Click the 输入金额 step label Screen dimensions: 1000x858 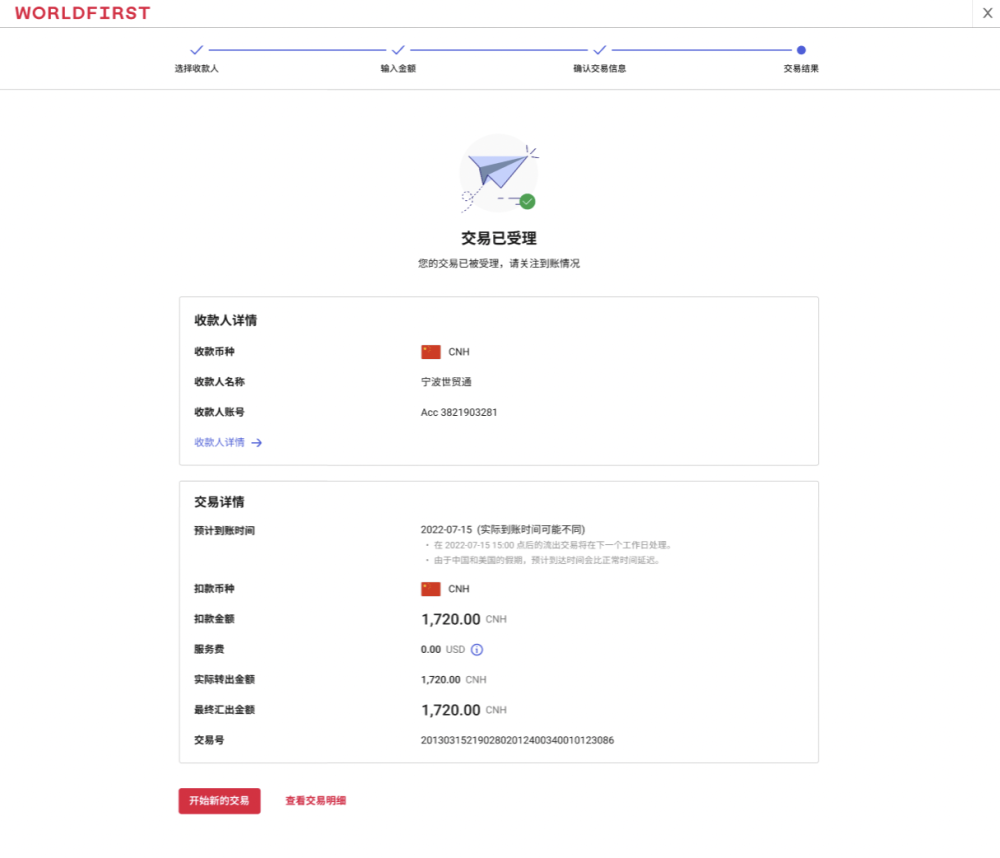pyautogui.click(x=399, y=68)
